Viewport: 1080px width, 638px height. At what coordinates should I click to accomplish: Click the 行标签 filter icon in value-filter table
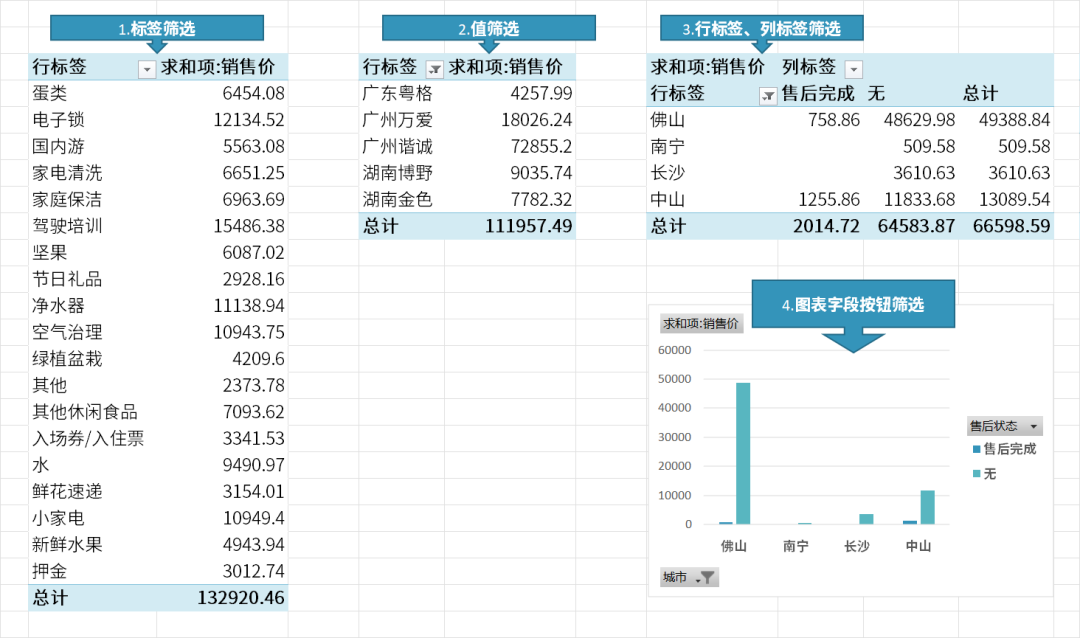click(x=434, y=69)
